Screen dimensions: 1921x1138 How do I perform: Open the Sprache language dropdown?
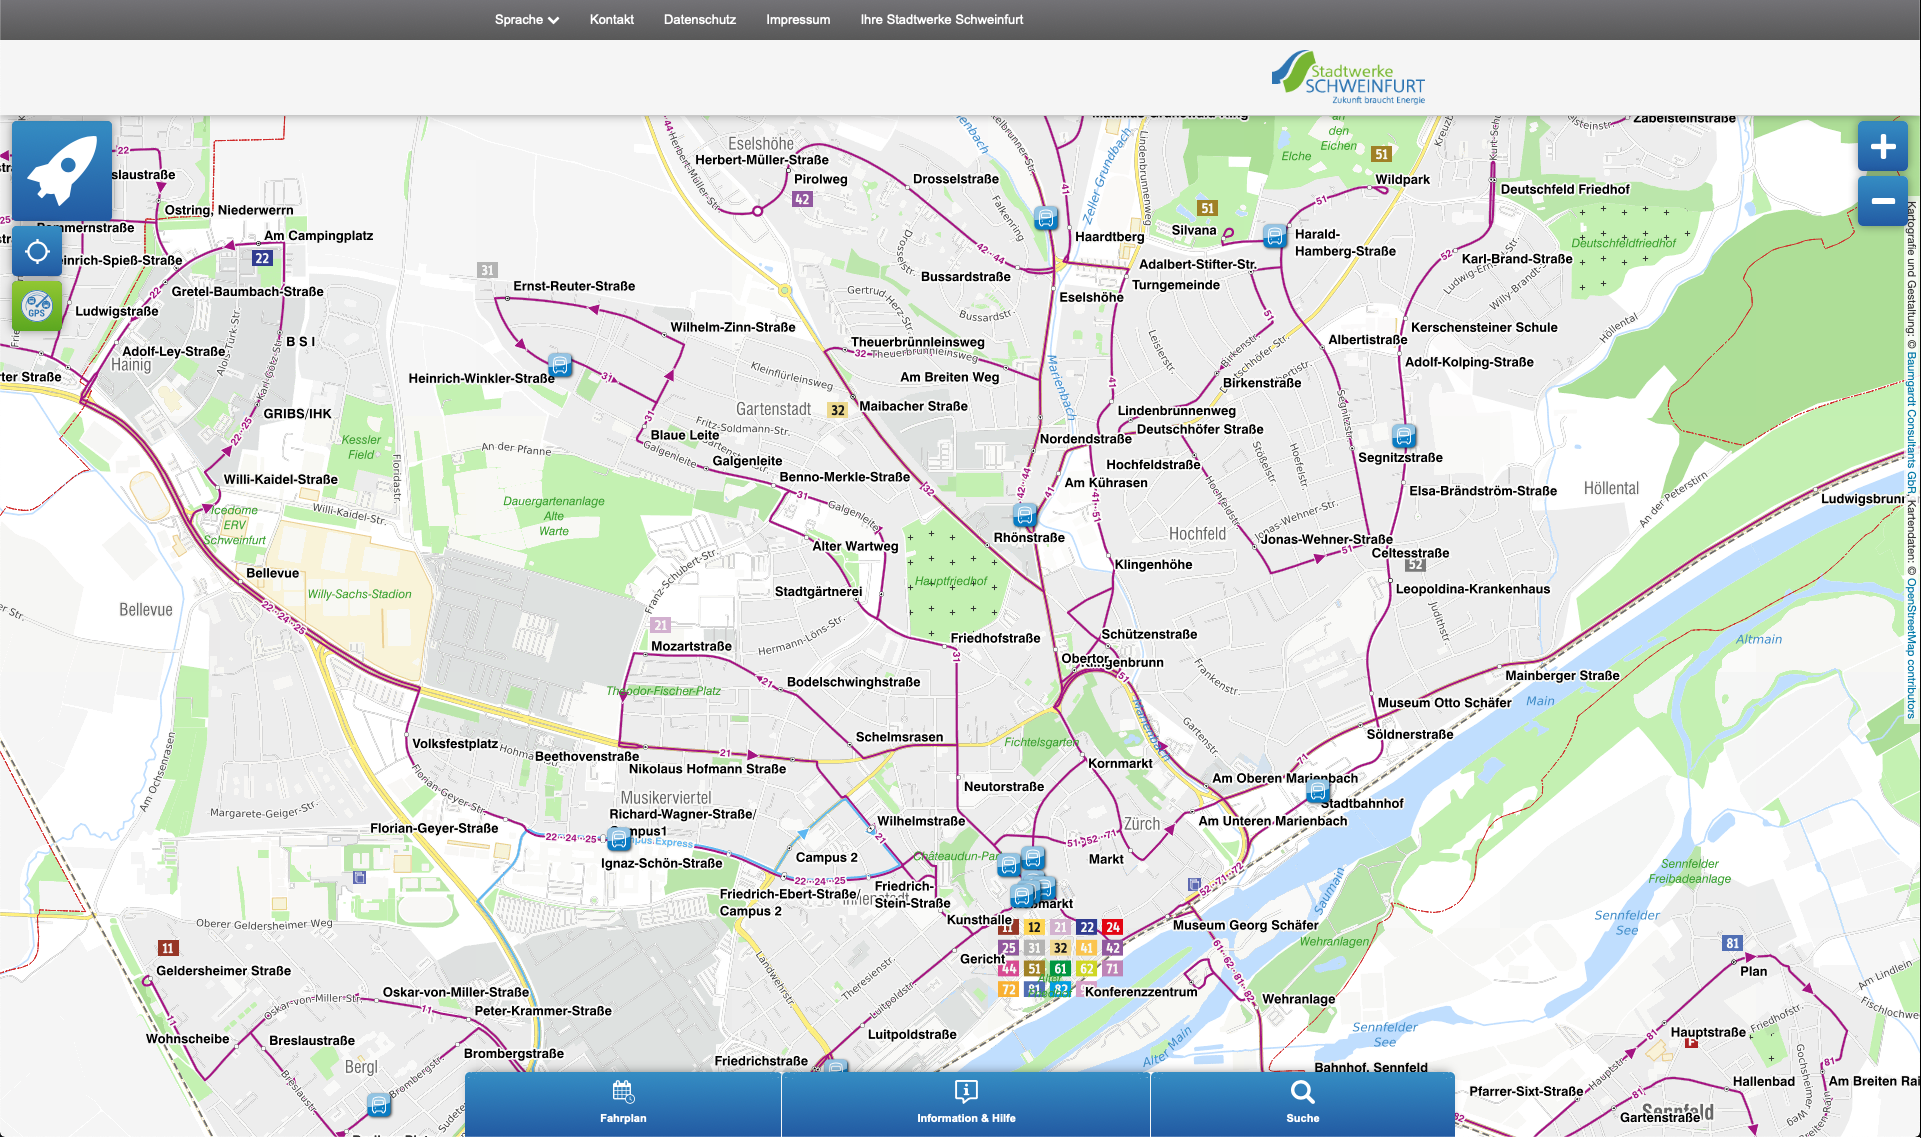tap(526, 19)
